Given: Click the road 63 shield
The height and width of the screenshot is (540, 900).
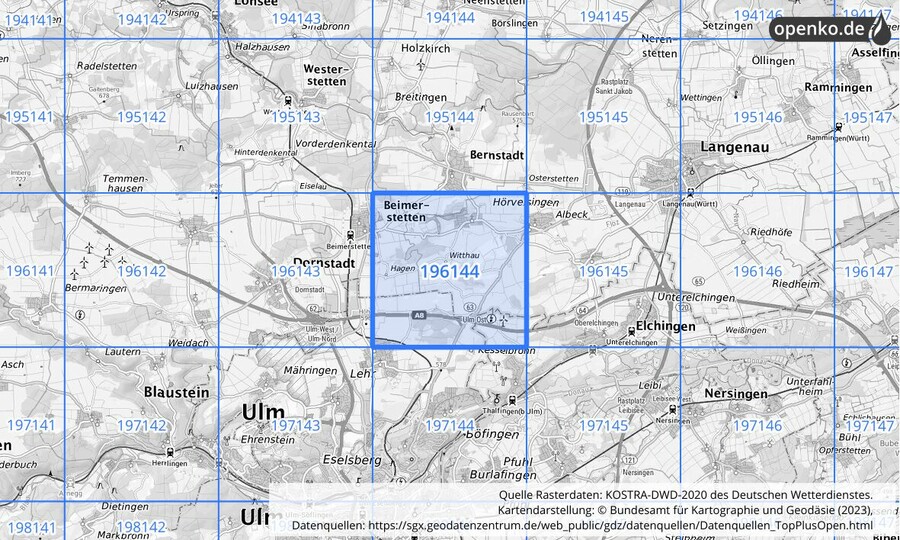Looking at the screenshot, I should click(470, 307).
